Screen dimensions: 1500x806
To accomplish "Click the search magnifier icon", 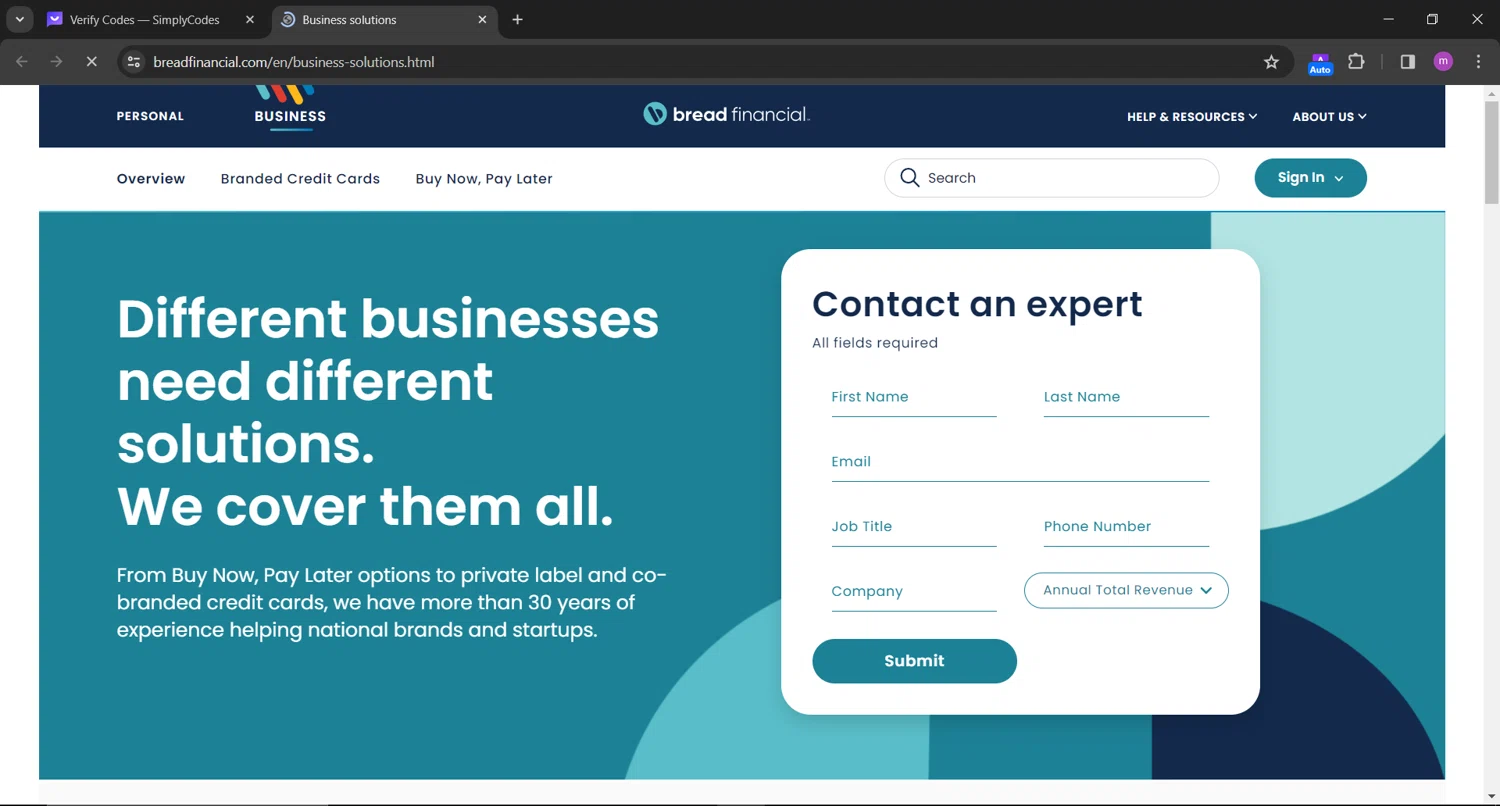I will (909, 178).
